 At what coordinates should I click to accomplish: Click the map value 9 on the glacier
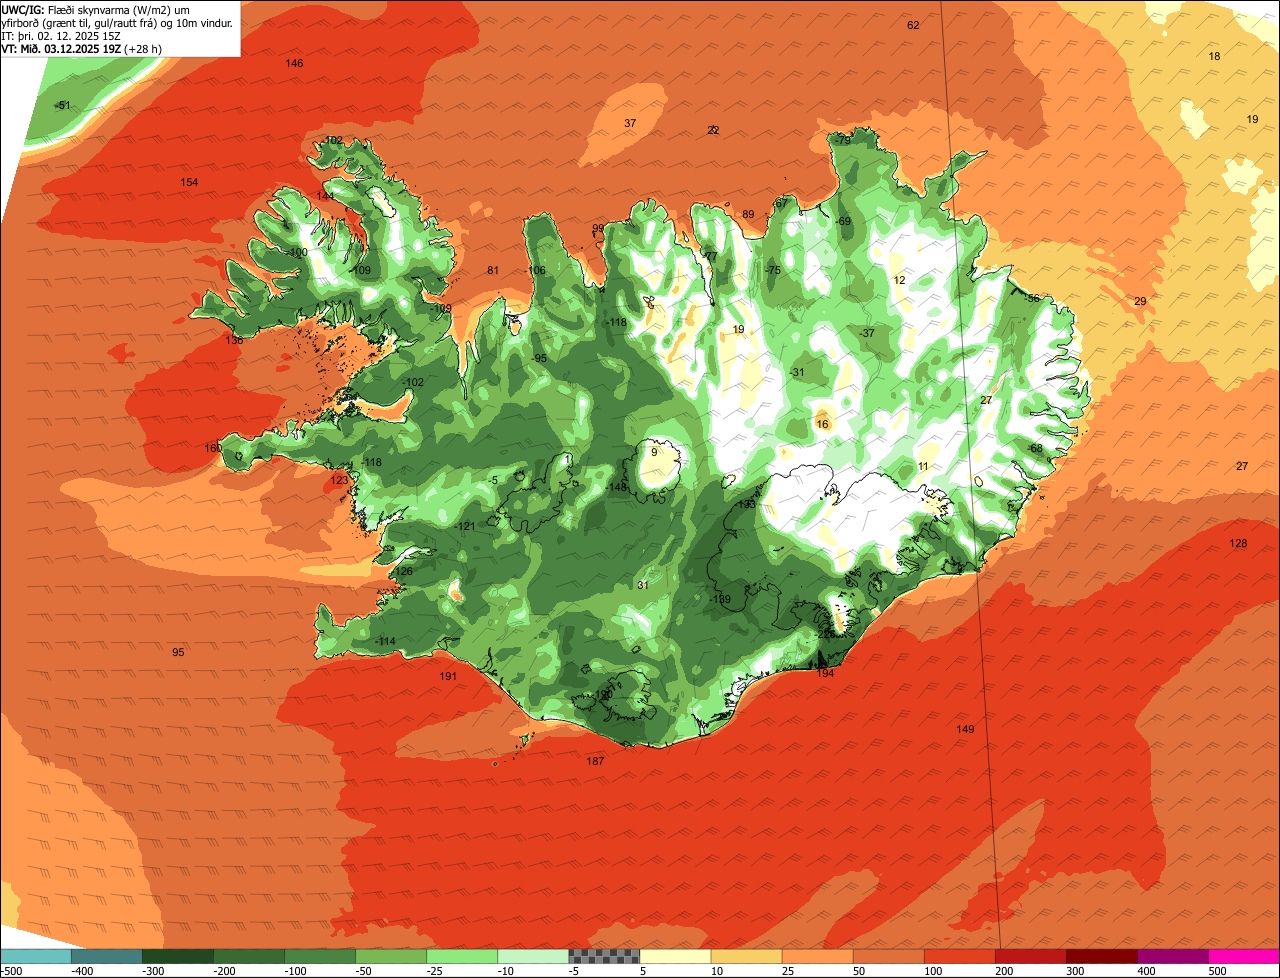(x=654, y=452)
